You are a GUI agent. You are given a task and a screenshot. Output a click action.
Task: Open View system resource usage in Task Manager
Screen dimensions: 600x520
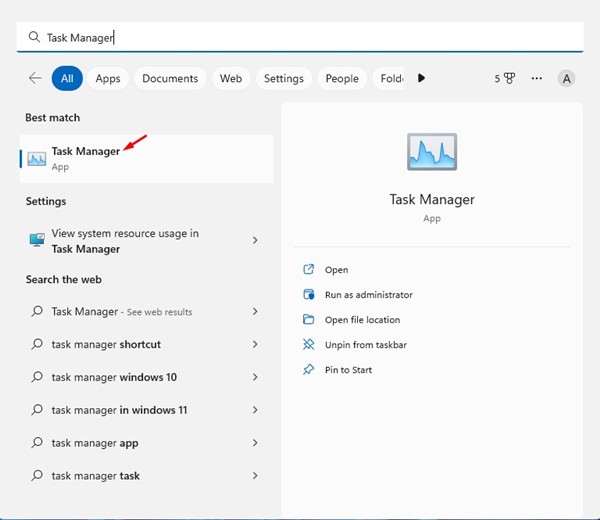[x=147, y=241]
